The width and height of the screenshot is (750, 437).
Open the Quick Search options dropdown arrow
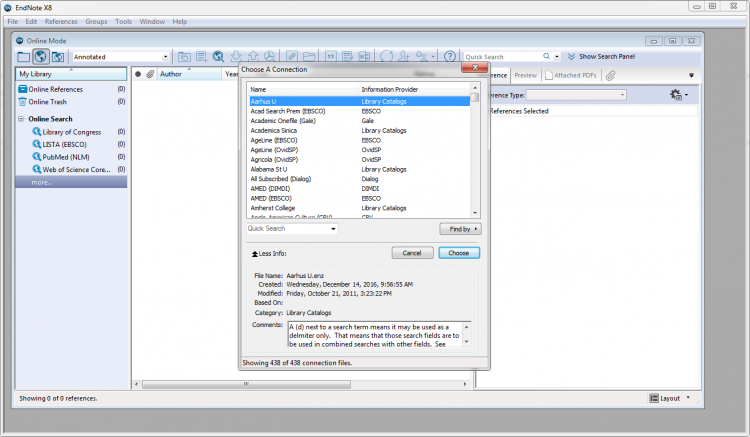[x=557, y=57]
